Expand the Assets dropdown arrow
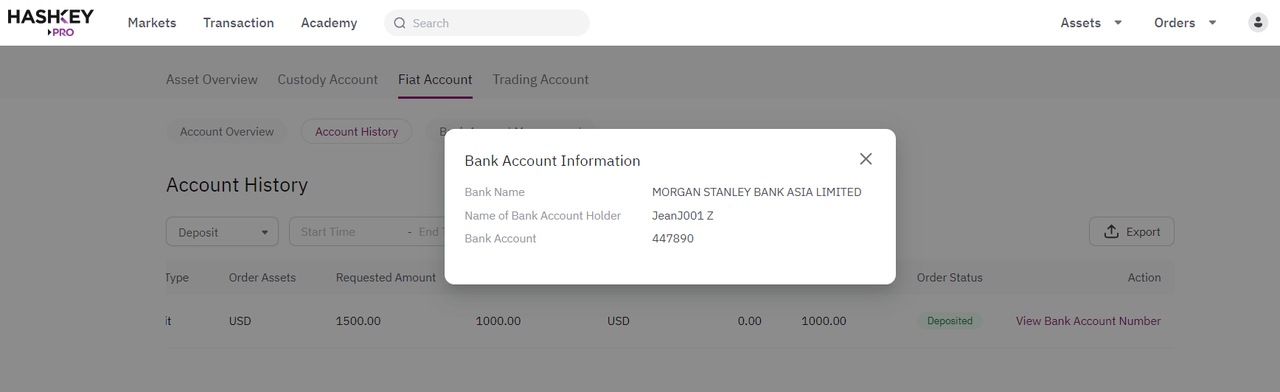This screenshot has width=1280, height=392. (x=1118, y=23)
